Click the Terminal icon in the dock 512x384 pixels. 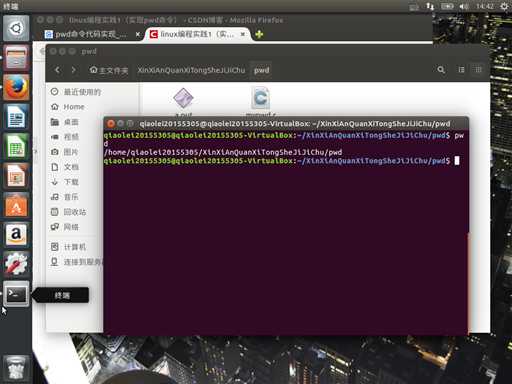pos(16,293)
